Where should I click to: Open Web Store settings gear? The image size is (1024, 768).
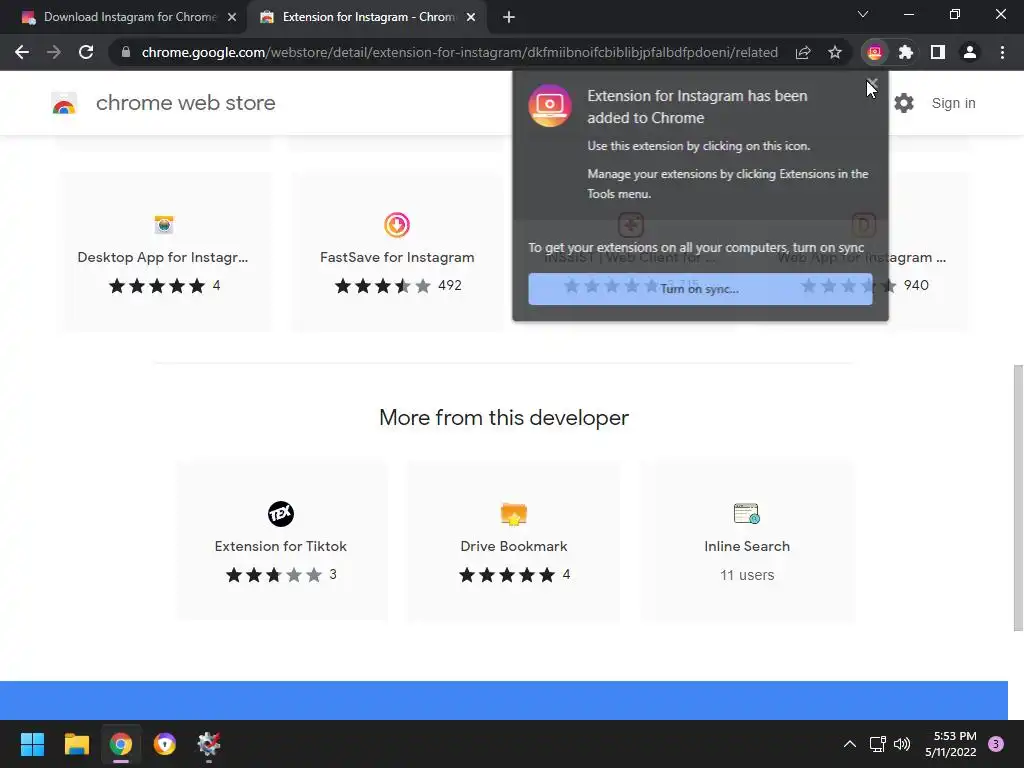click(904, 103)
